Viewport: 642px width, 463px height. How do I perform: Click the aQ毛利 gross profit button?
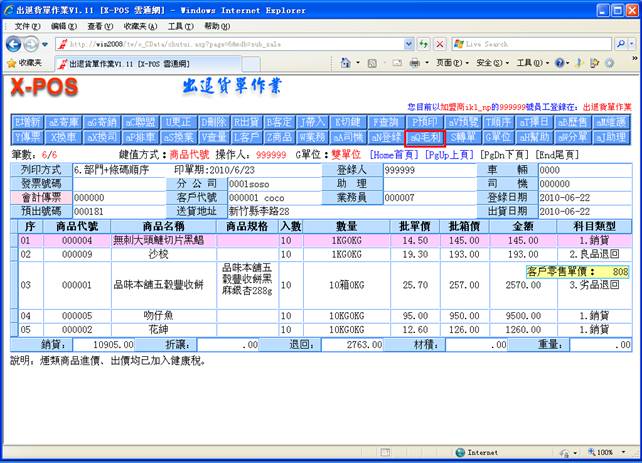[426, 136]
